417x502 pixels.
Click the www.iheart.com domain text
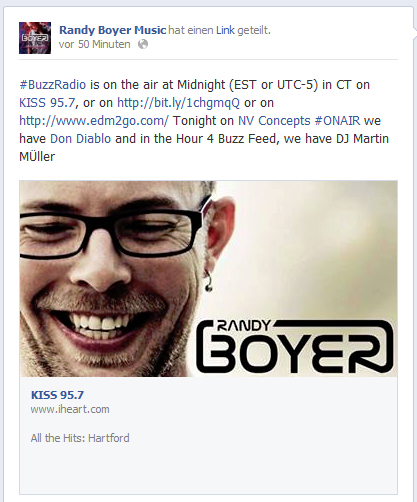click(x=70, y=409)
